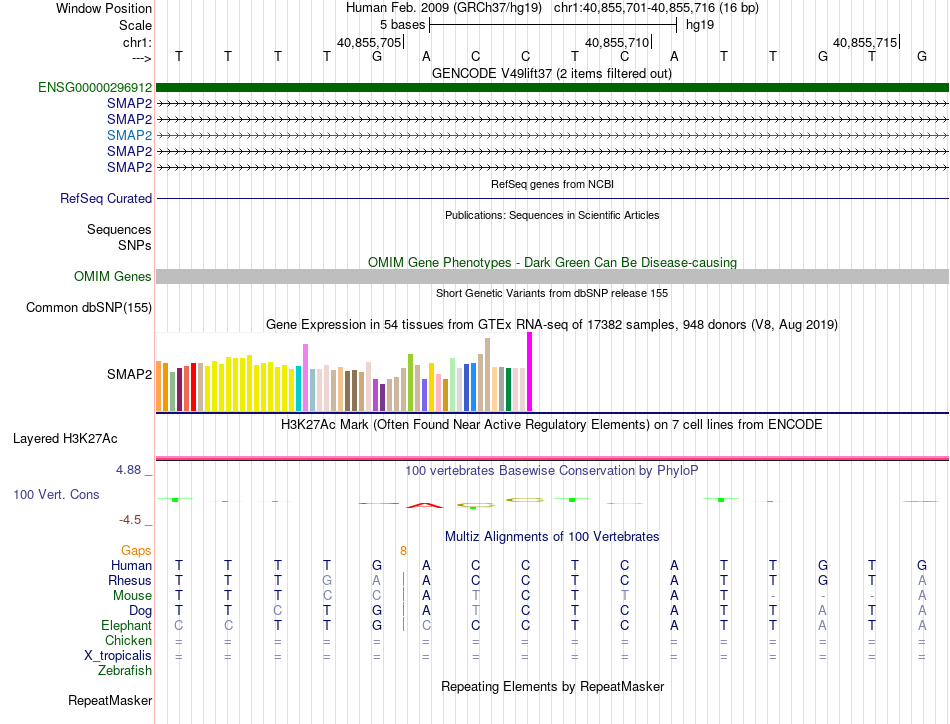This screenshot has height=724, width=950.
Task: Click the H3K27Ac Mark ENCODE track title
Action: (552, 424)
